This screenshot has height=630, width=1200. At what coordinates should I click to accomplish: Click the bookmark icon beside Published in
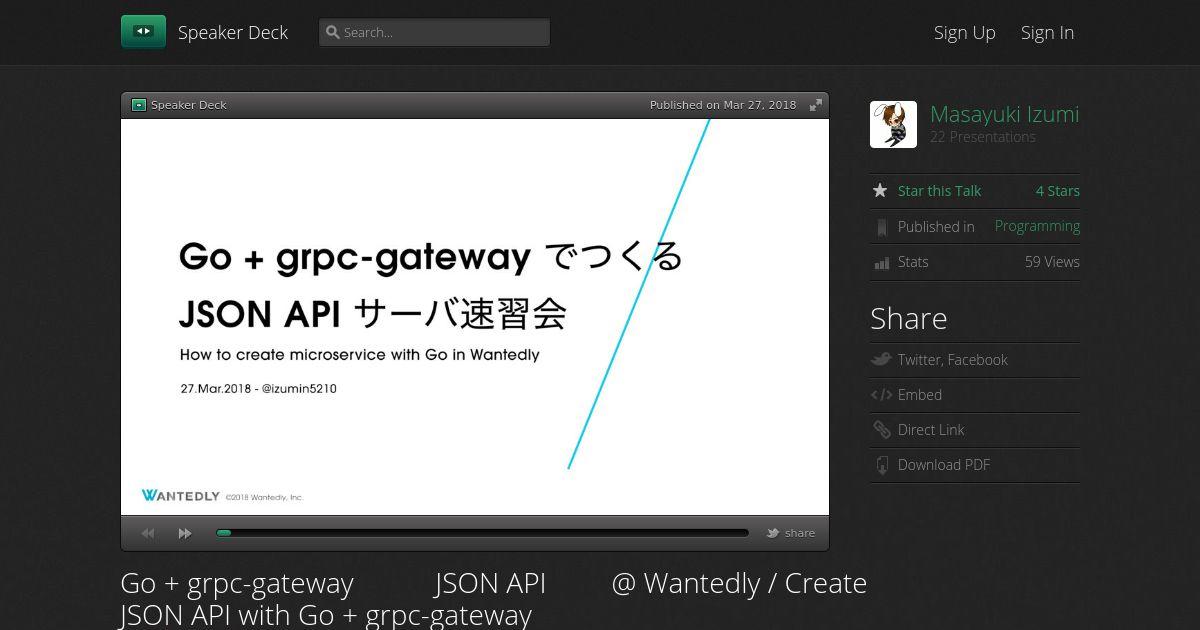coord(881,227)
